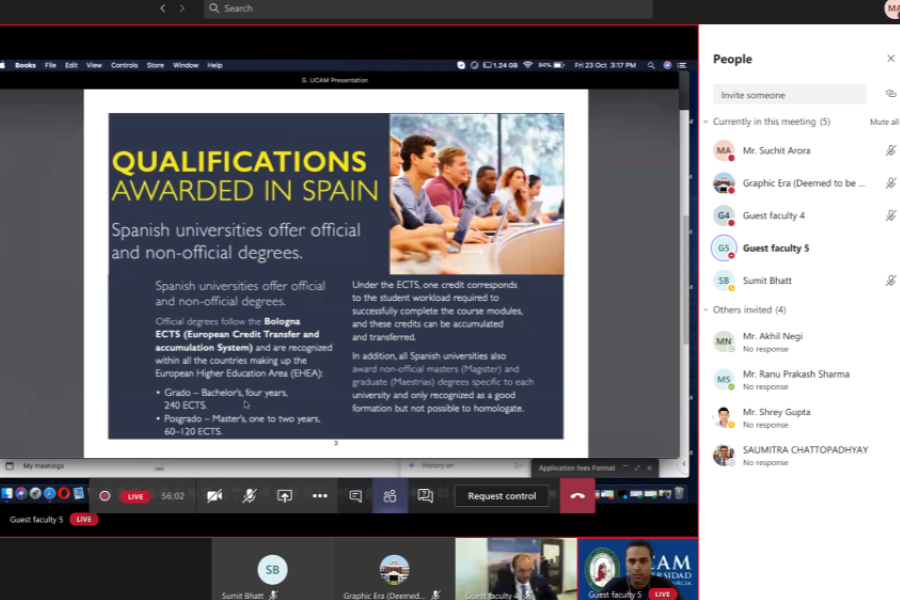The height and width of the screenshot is (600, 900).
Task: Open Spotlight search from the menu bar
Action: [650, 64]
